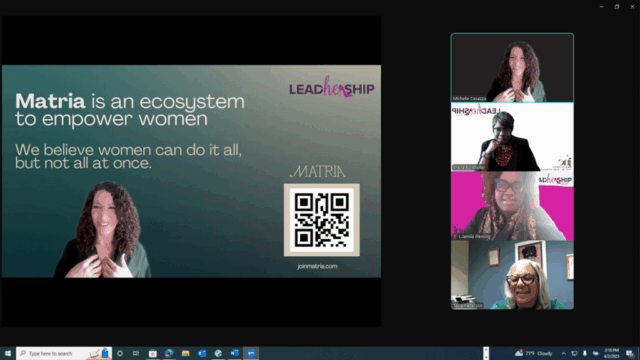Open the network display tray icon
Image resolution: width=640 pixels, height=360 pixels.
574,353
